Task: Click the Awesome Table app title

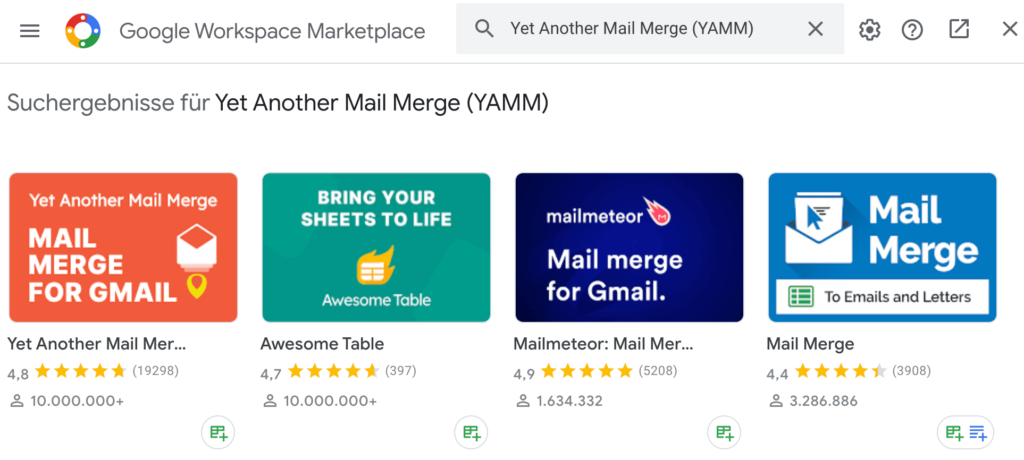Action: [x=323, y=344]
